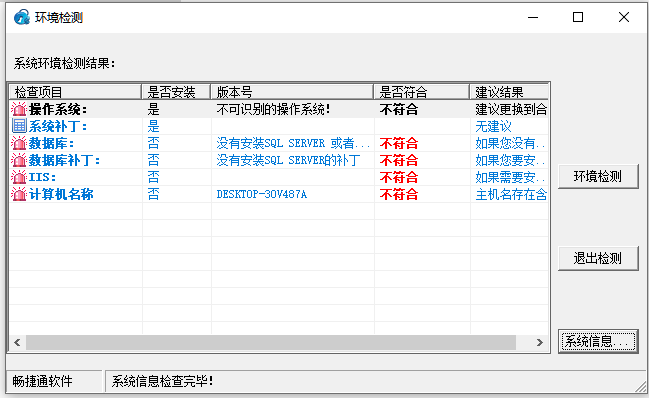Click the 没有安装SQL SERVER 或者... cell
Image resolution: width=649 pixels, height=398 pixels.
293,143
